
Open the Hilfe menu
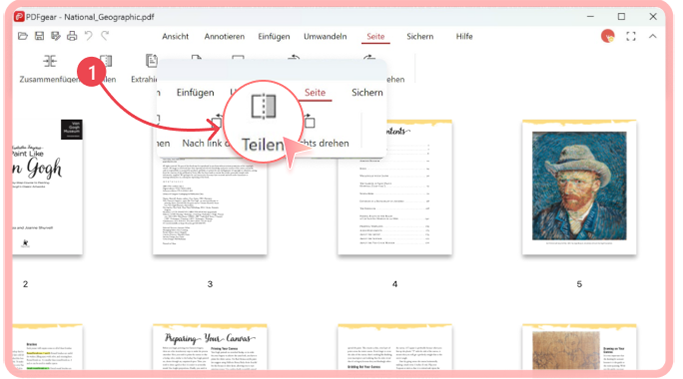point(464,37)
